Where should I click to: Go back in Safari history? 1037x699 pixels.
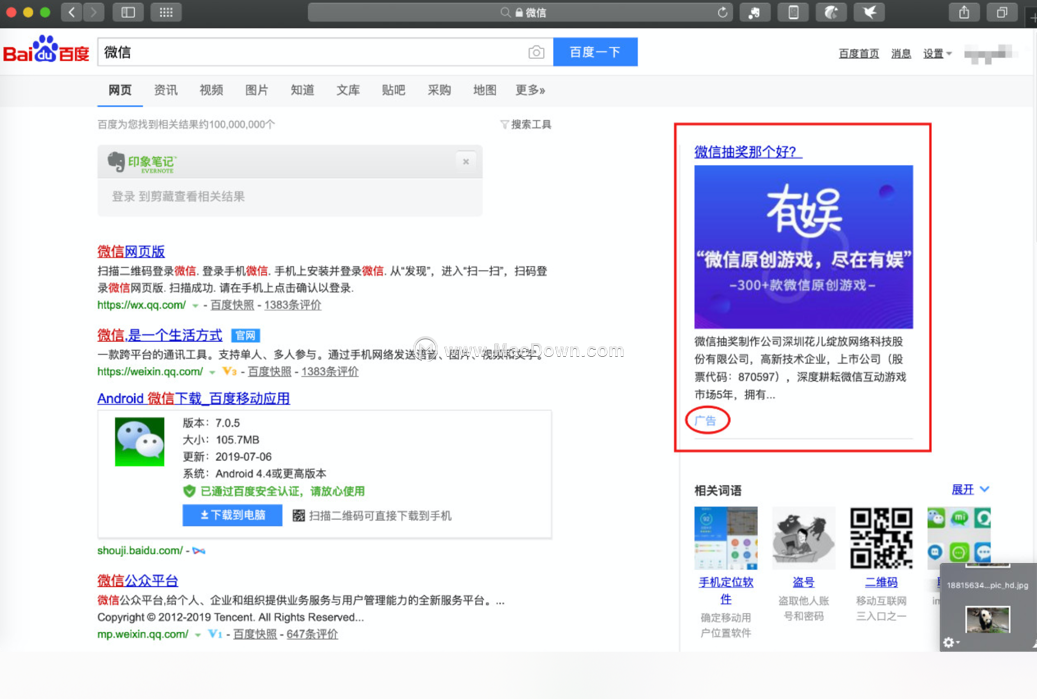point(71,12)
